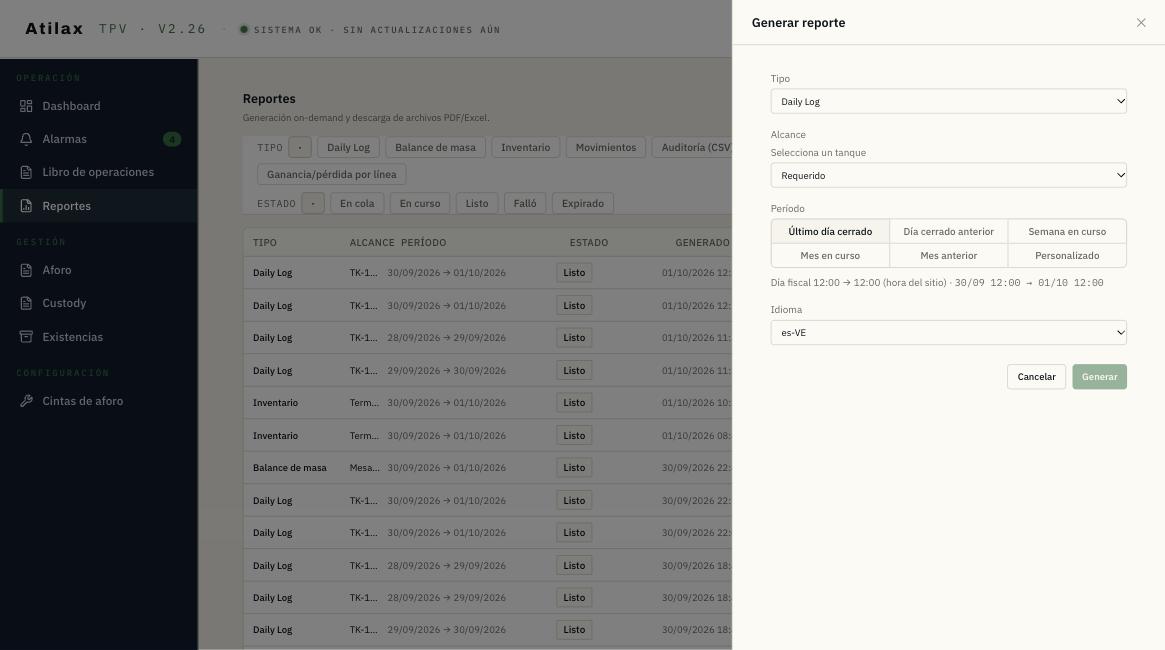Image resolution: width=1165 pixels, height=650 pixels.
Task: Select the Mes anterior period
Action: tap(948, 256)
